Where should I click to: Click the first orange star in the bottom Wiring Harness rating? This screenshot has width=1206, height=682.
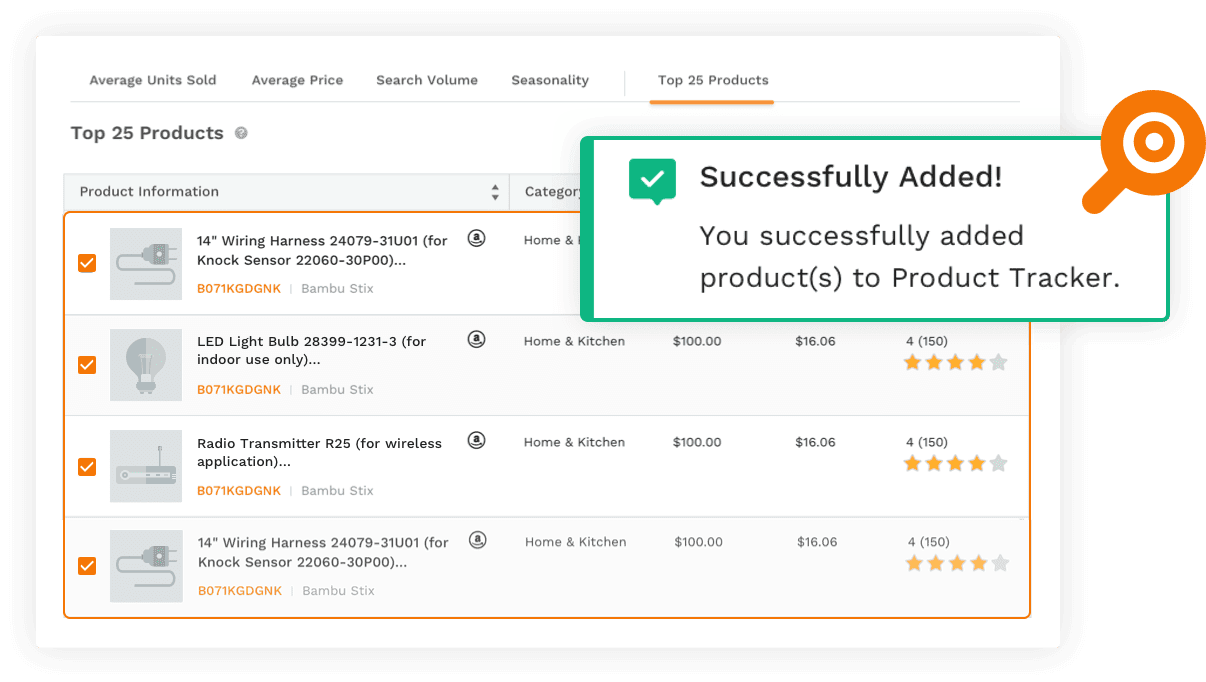tap(913, 563)
